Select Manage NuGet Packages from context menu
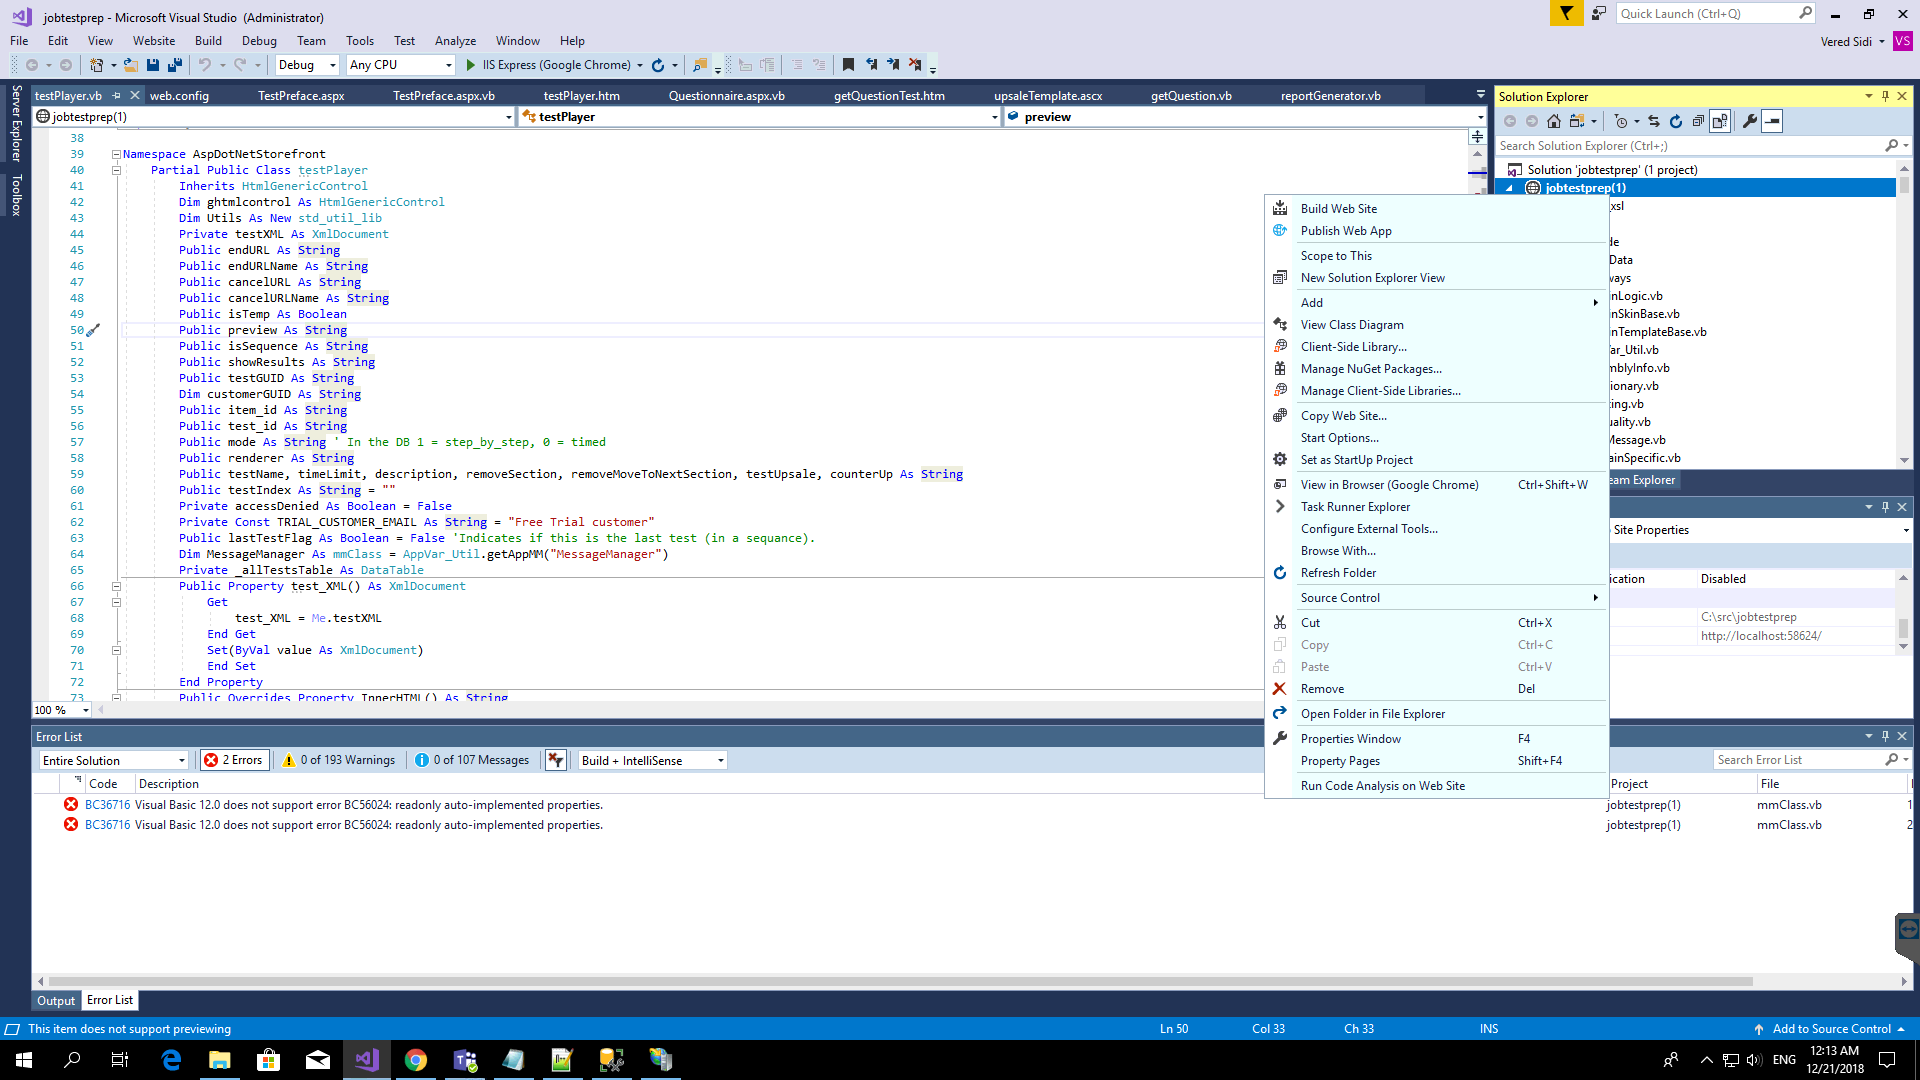1920x1080 pixels. point(1372,368)
